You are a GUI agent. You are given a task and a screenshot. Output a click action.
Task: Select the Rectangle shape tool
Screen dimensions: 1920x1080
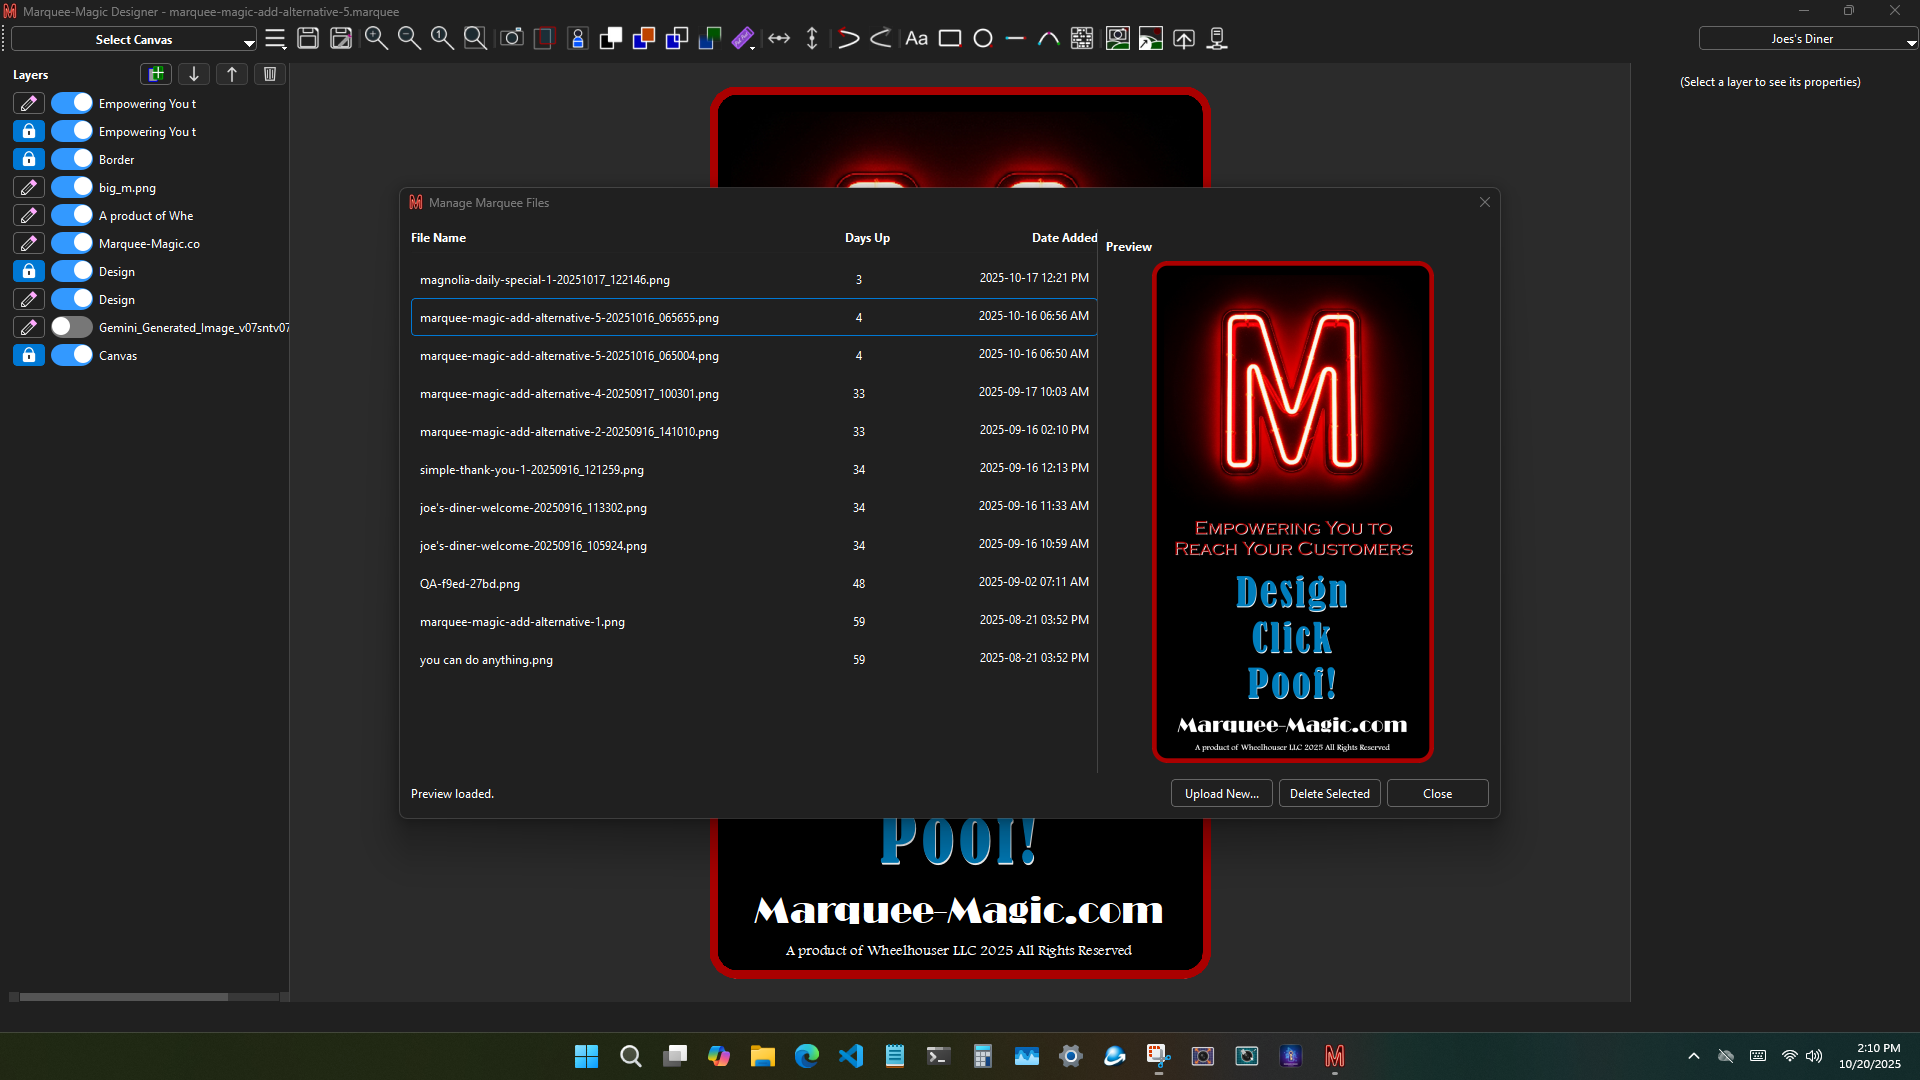pos(950,39)
